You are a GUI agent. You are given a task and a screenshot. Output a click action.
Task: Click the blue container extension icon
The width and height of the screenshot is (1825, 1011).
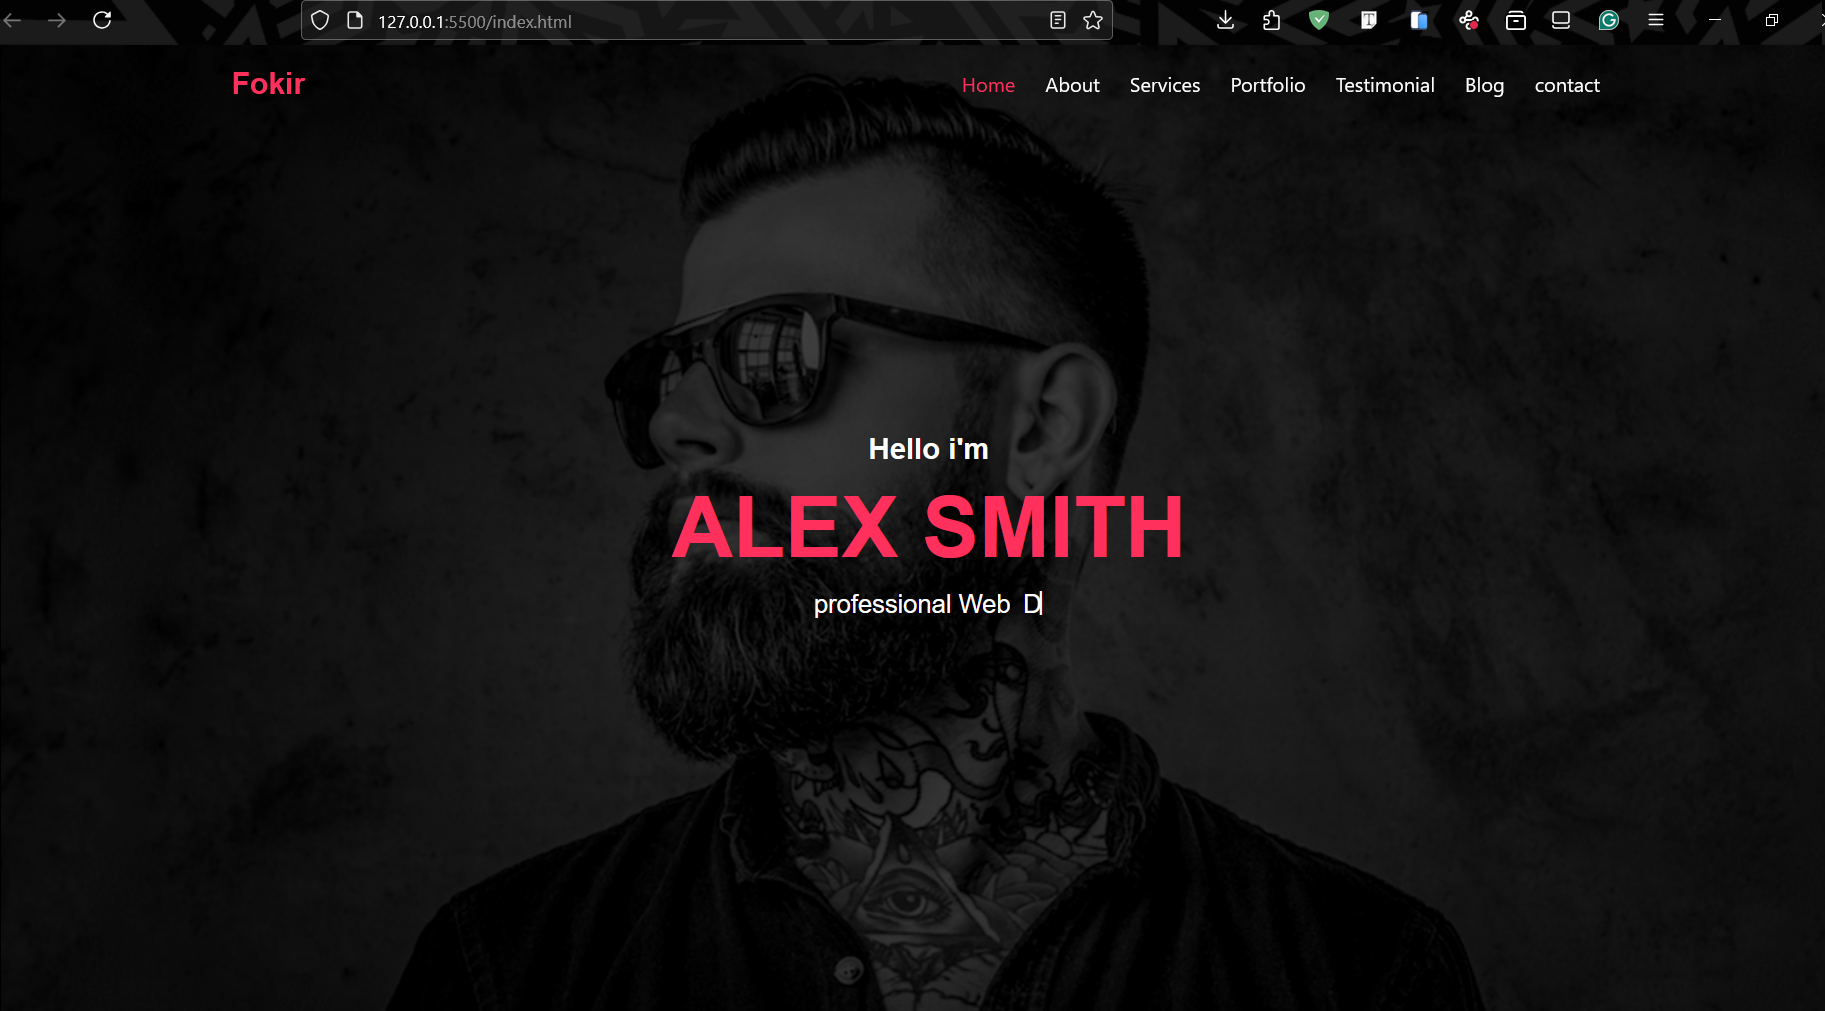1418,20
